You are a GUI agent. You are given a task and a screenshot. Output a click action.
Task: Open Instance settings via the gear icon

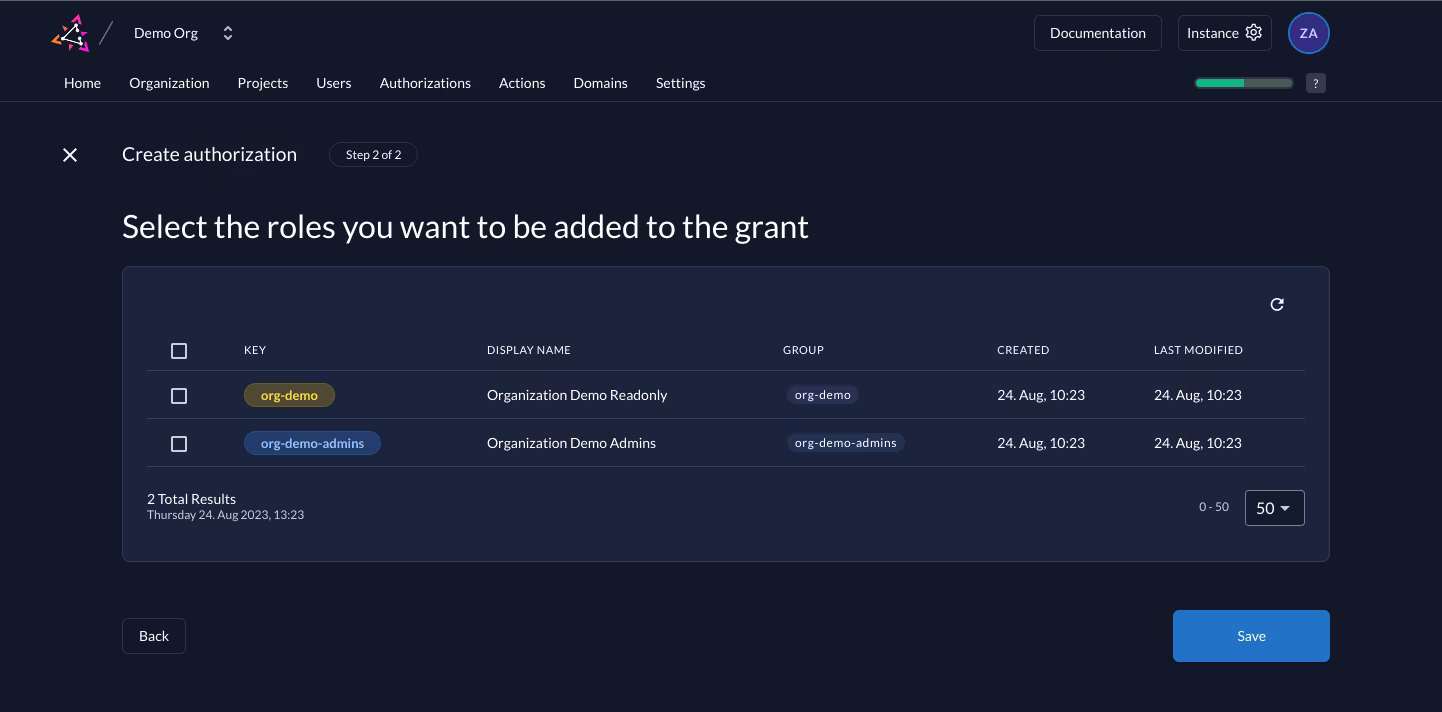coord(1254,32)
